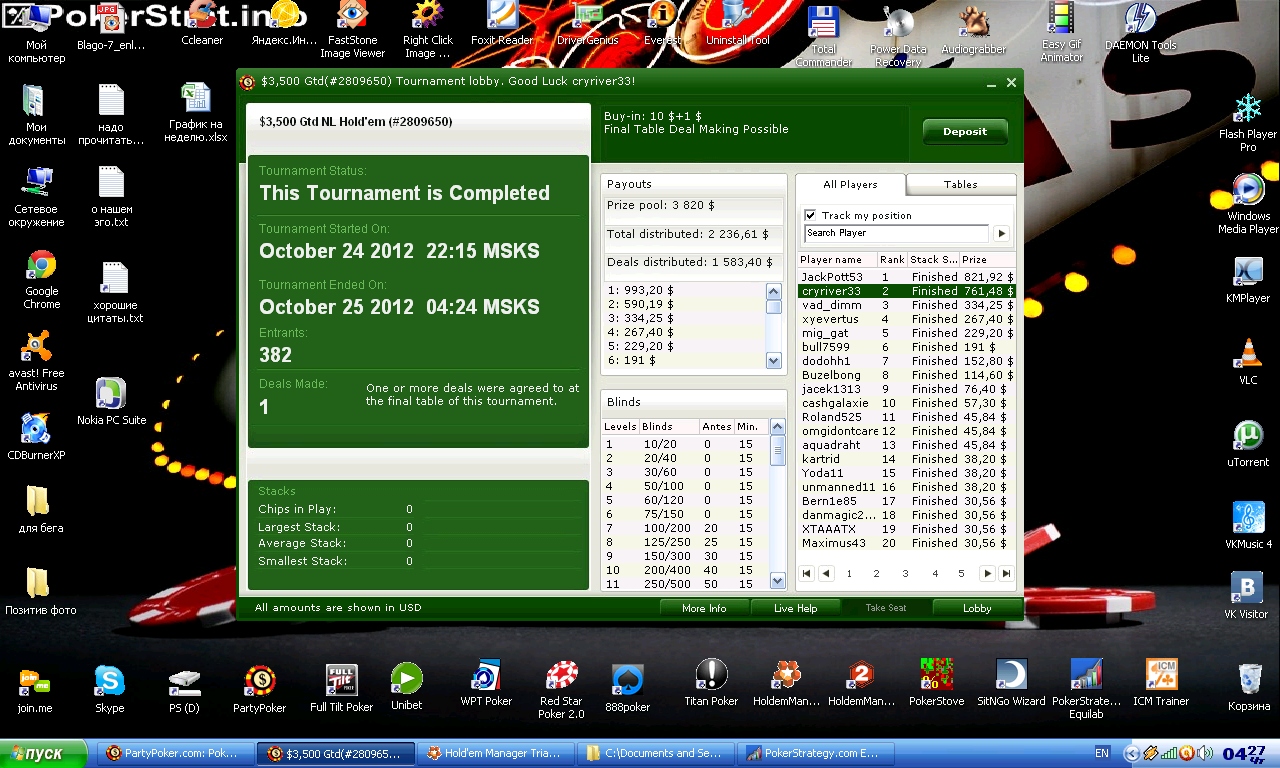Viewport: 1280px width, 768px height.
Task: Go to page 5 of players list
Action: click(961, 574)
